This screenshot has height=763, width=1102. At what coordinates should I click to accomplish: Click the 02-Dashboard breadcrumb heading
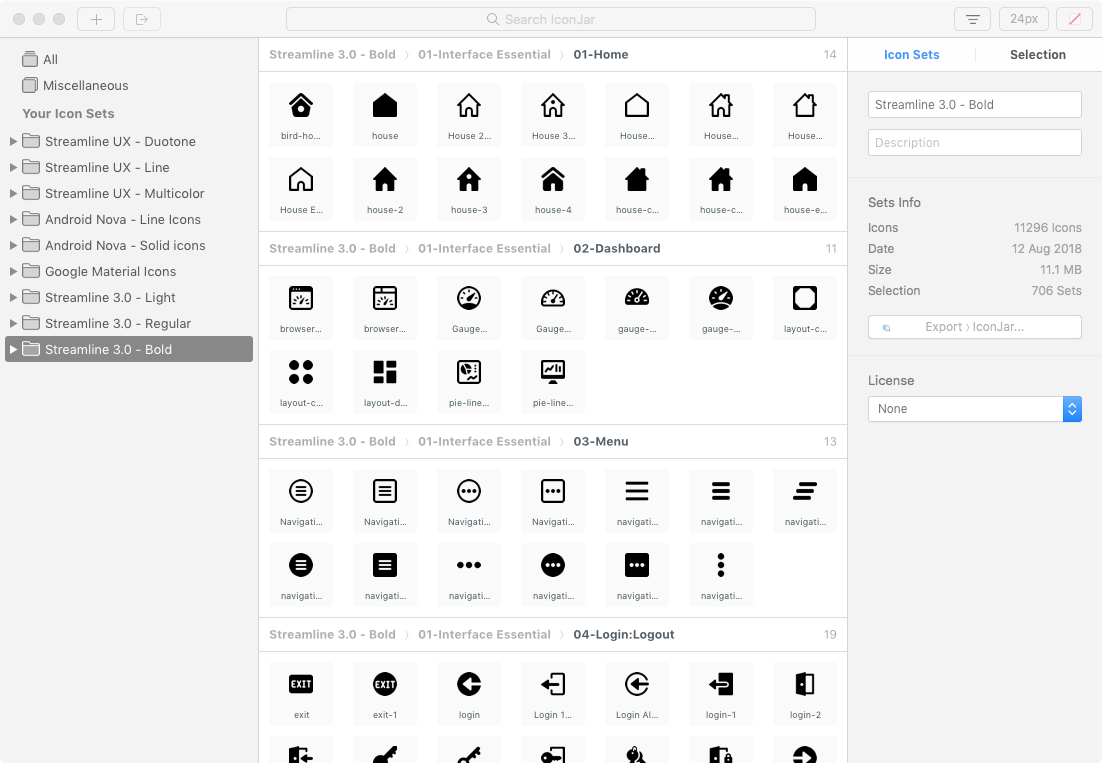[x=617, y=249]
